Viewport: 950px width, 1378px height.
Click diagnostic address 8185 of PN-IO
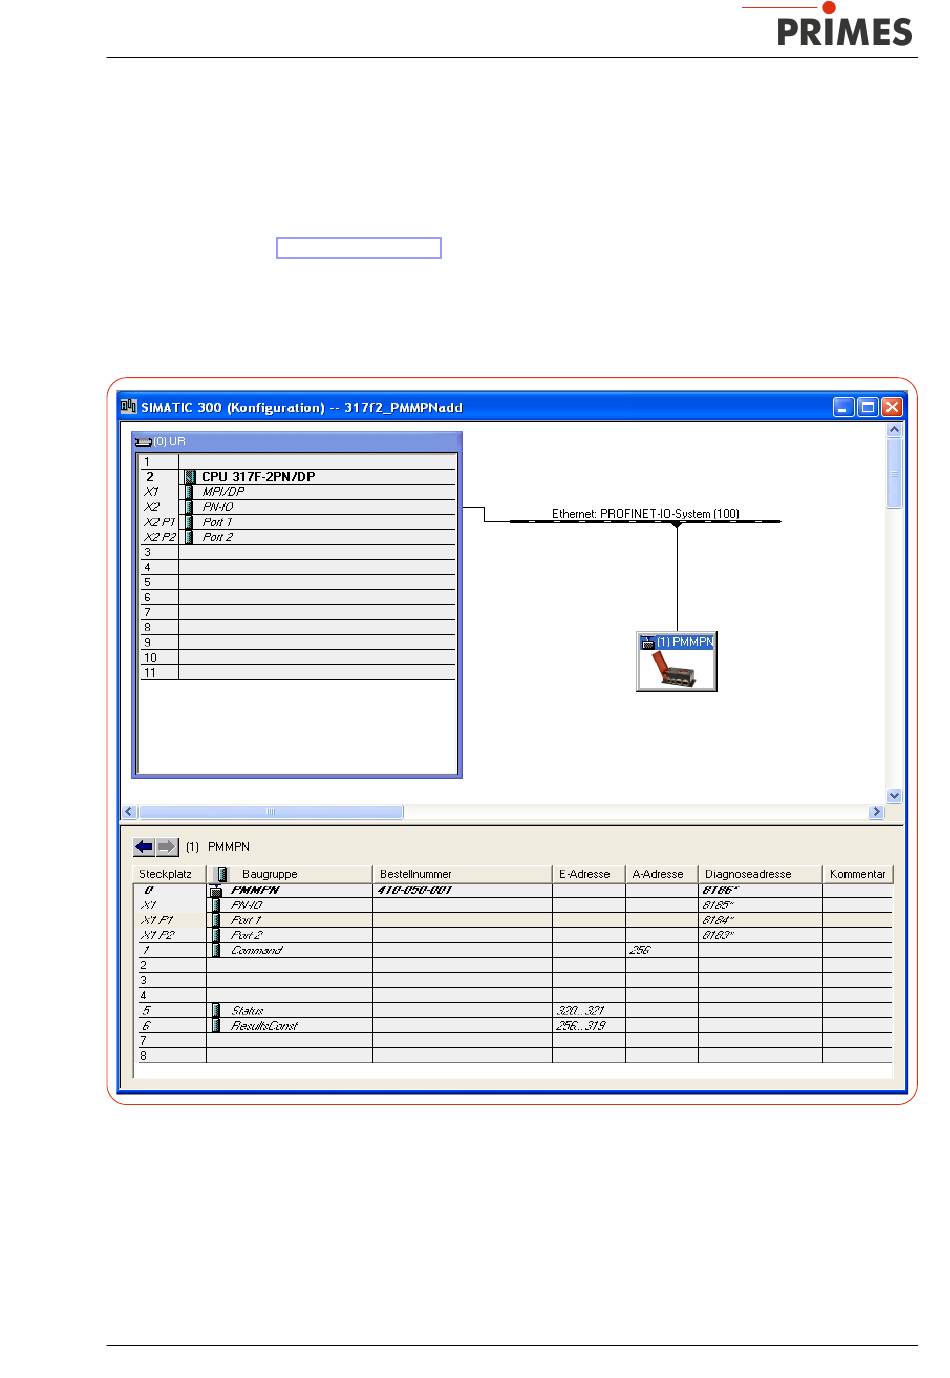(x=718, y=904)
